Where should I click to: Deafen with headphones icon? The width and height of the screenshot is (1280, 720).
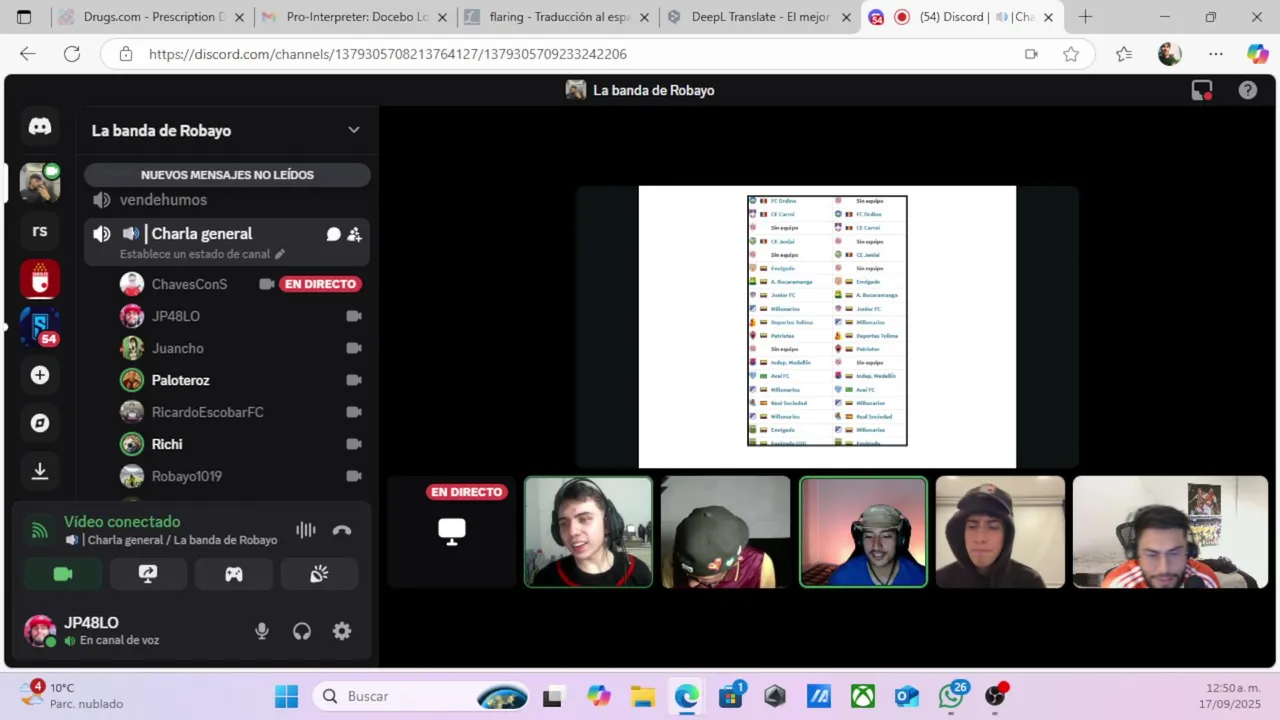click(x=302, y=631)
